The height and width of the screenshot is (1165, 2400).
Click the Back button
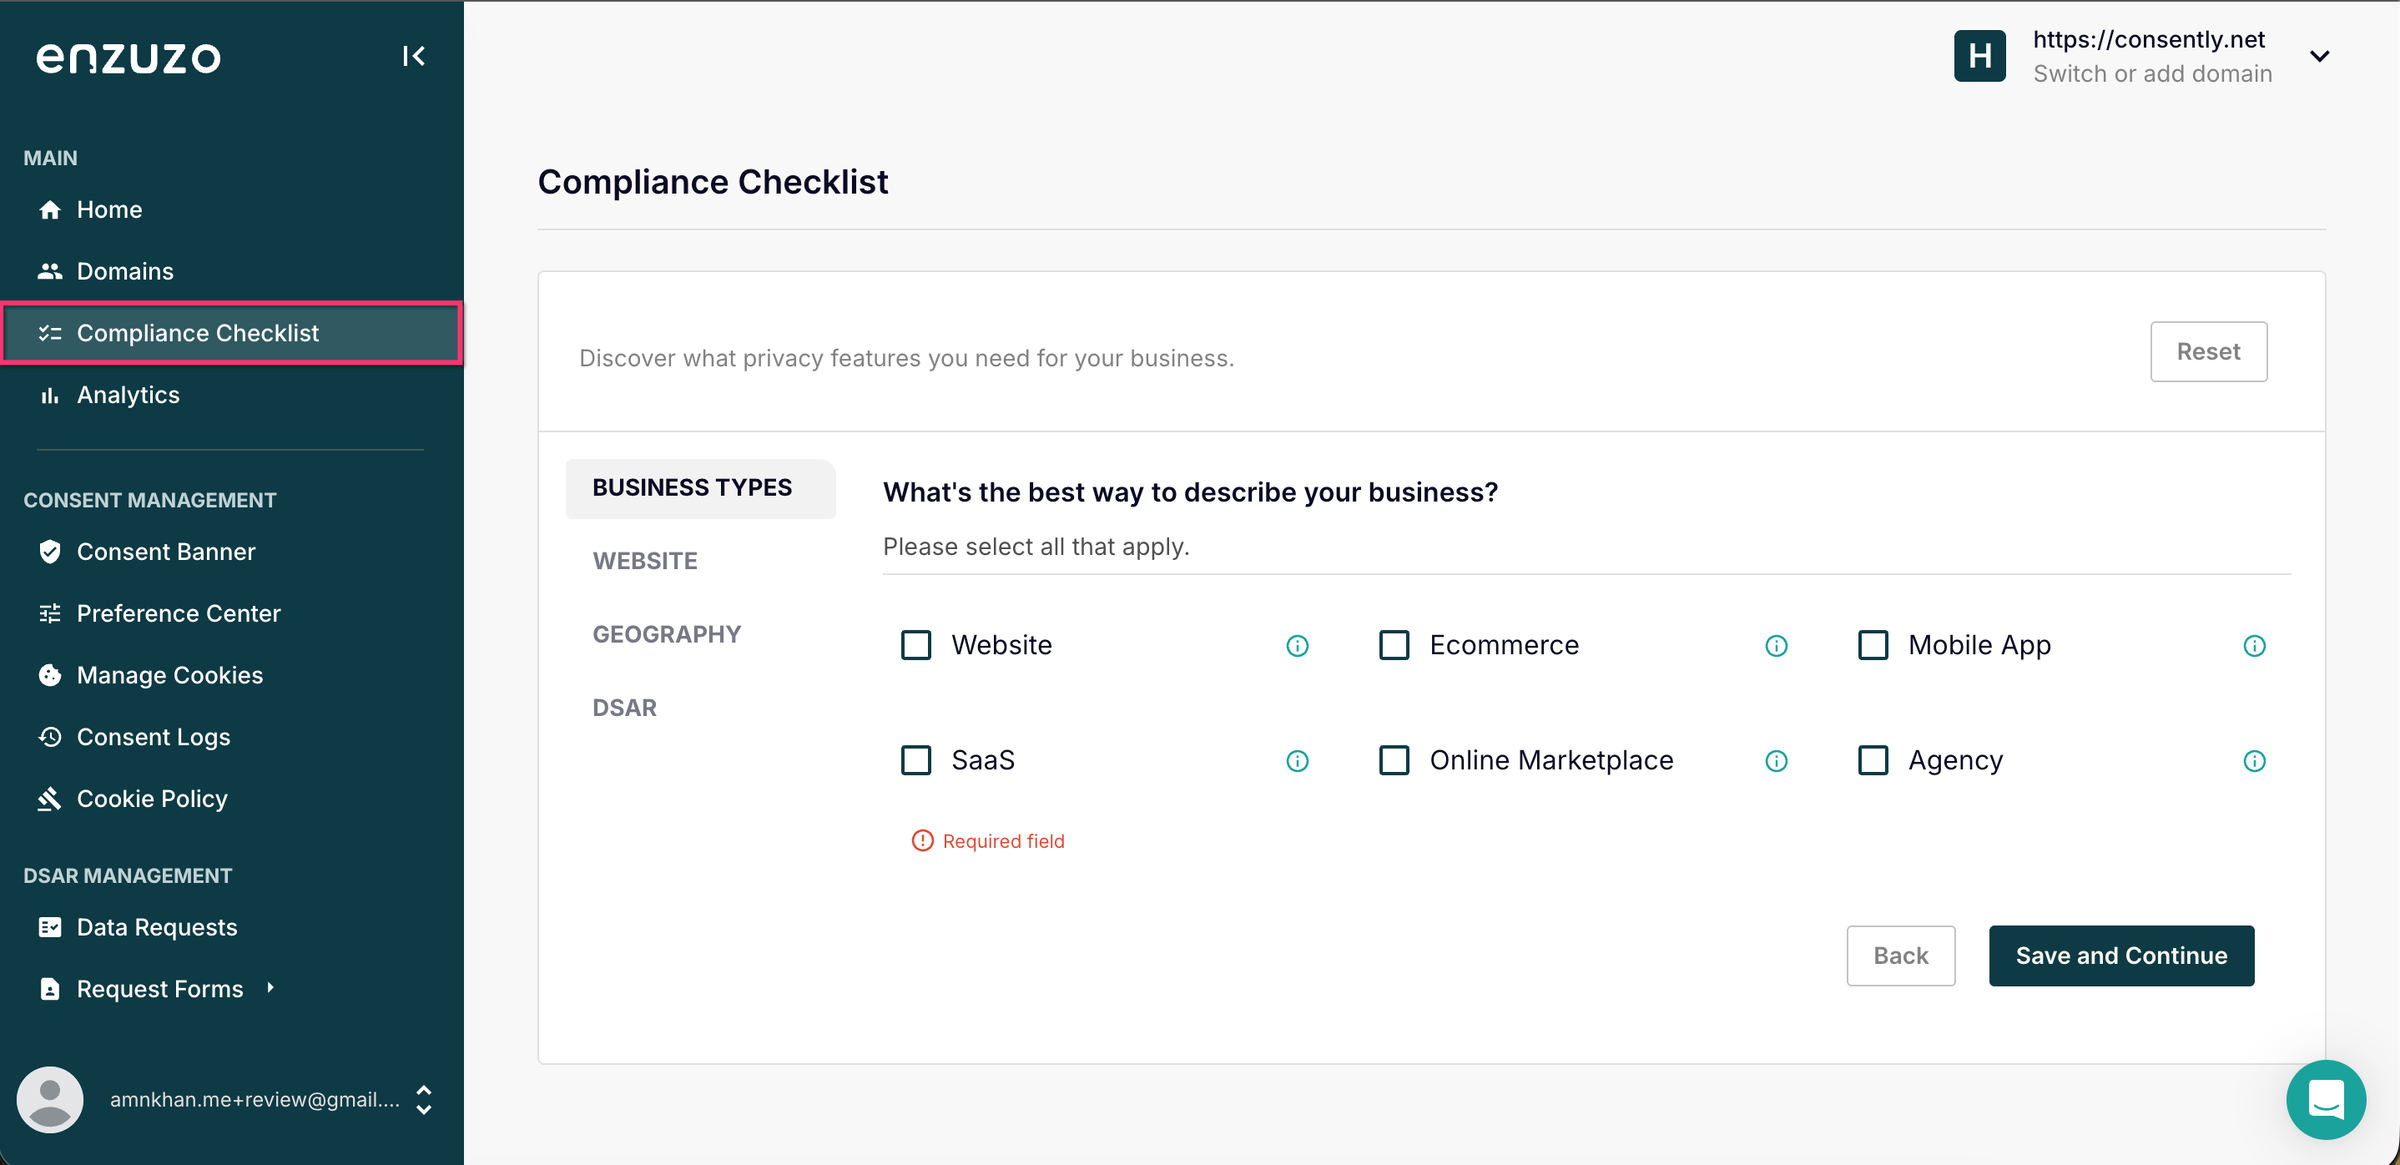(x=1901, y=956)
